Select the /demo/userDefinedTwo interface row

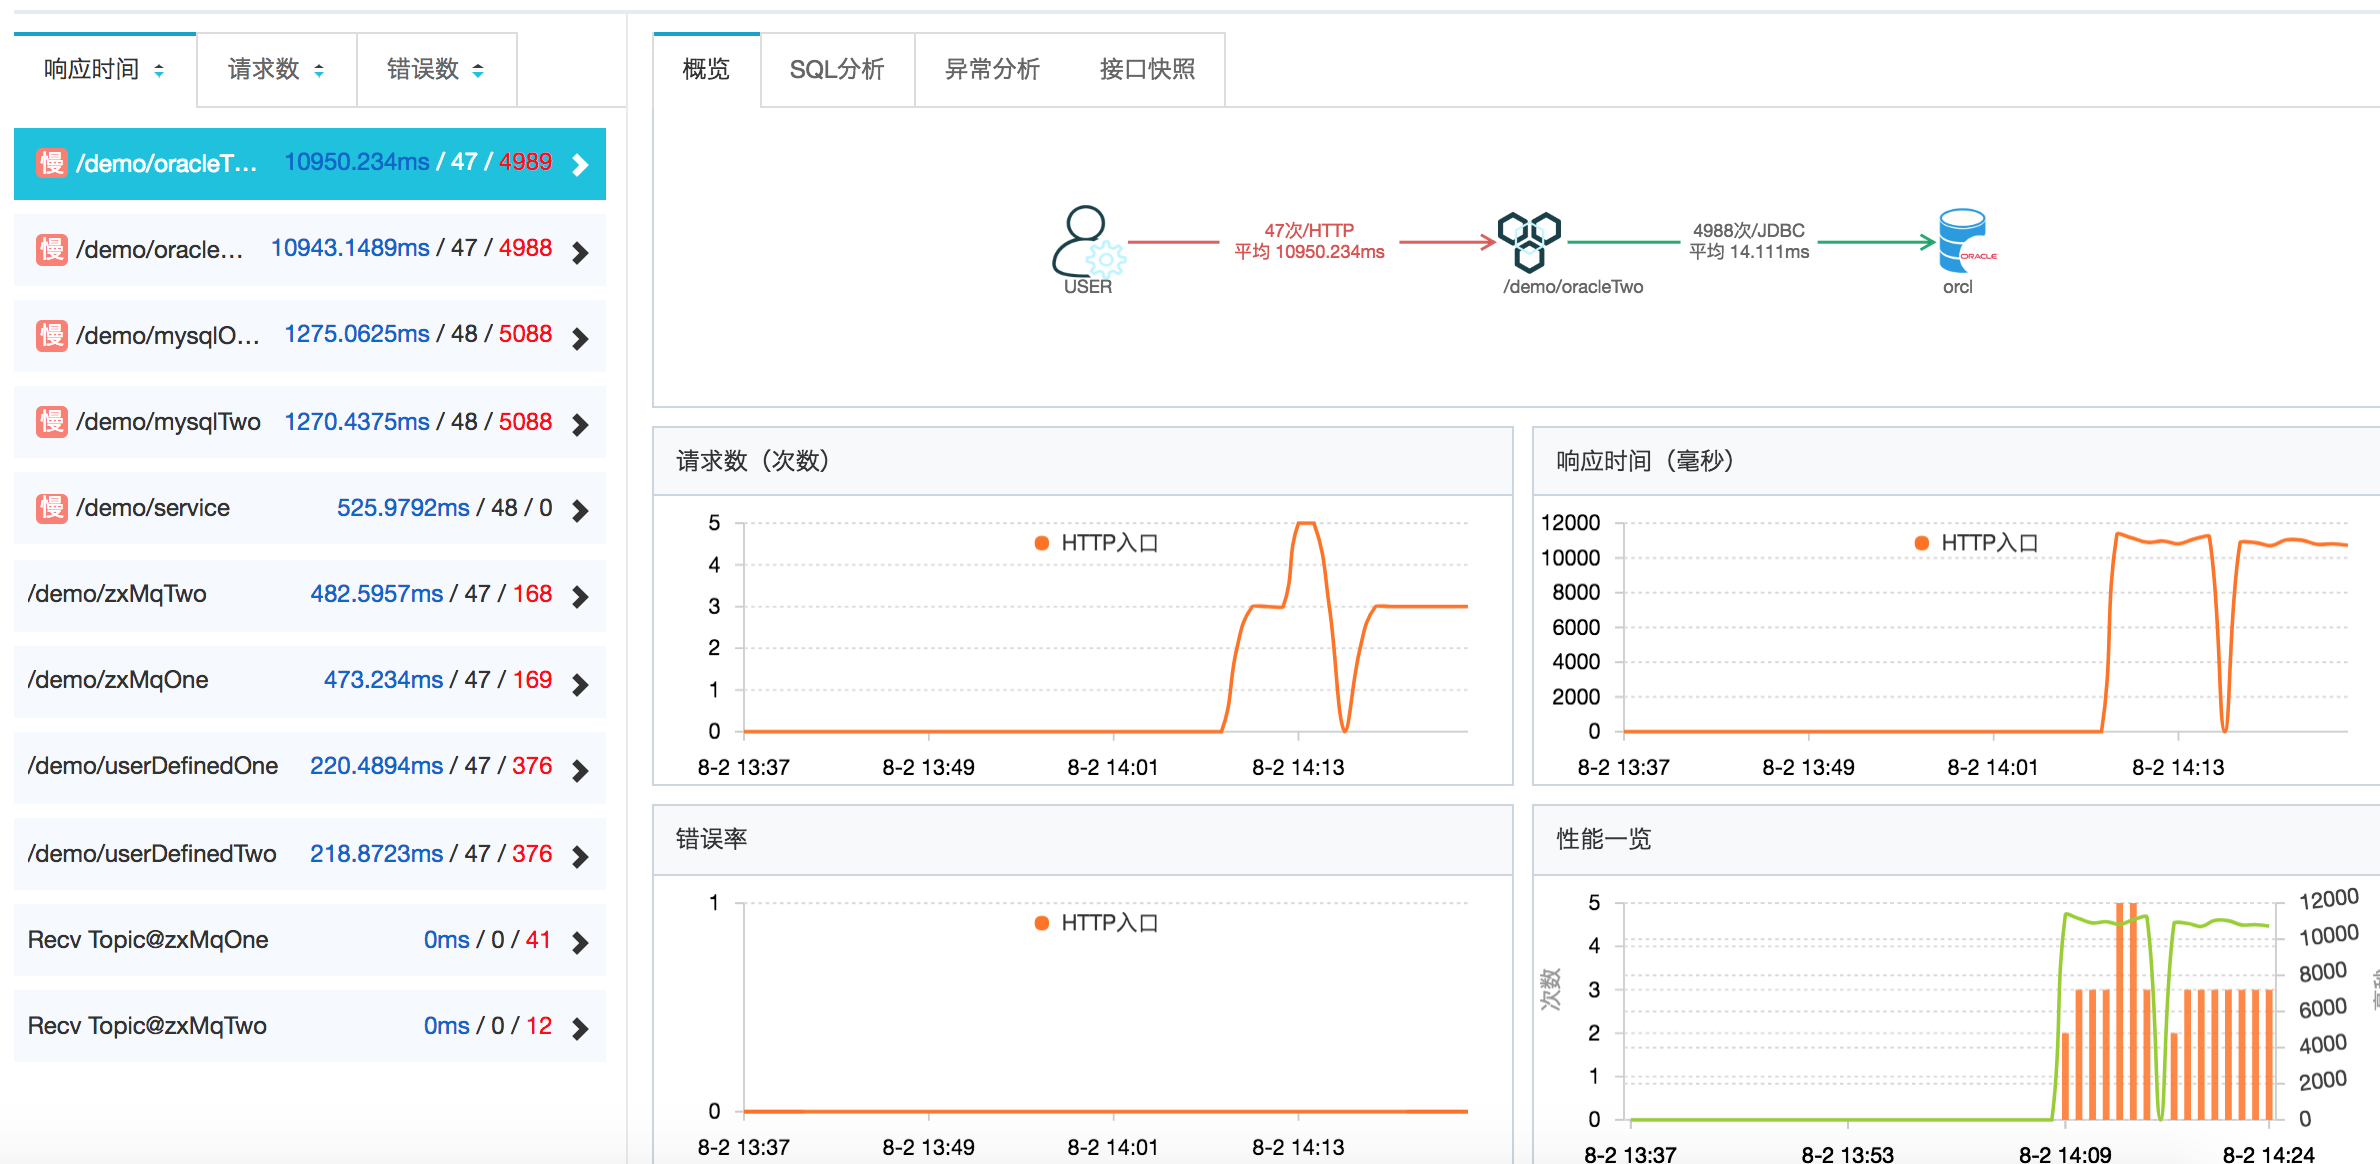[310, 853]
